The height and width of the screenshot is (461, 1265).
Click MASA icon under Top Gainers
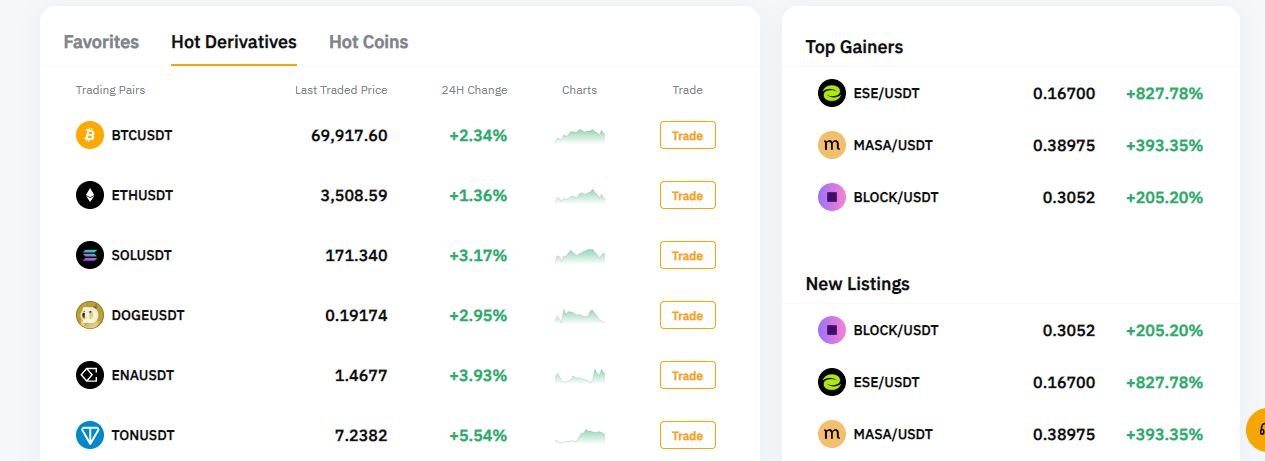tap(832, 145)
